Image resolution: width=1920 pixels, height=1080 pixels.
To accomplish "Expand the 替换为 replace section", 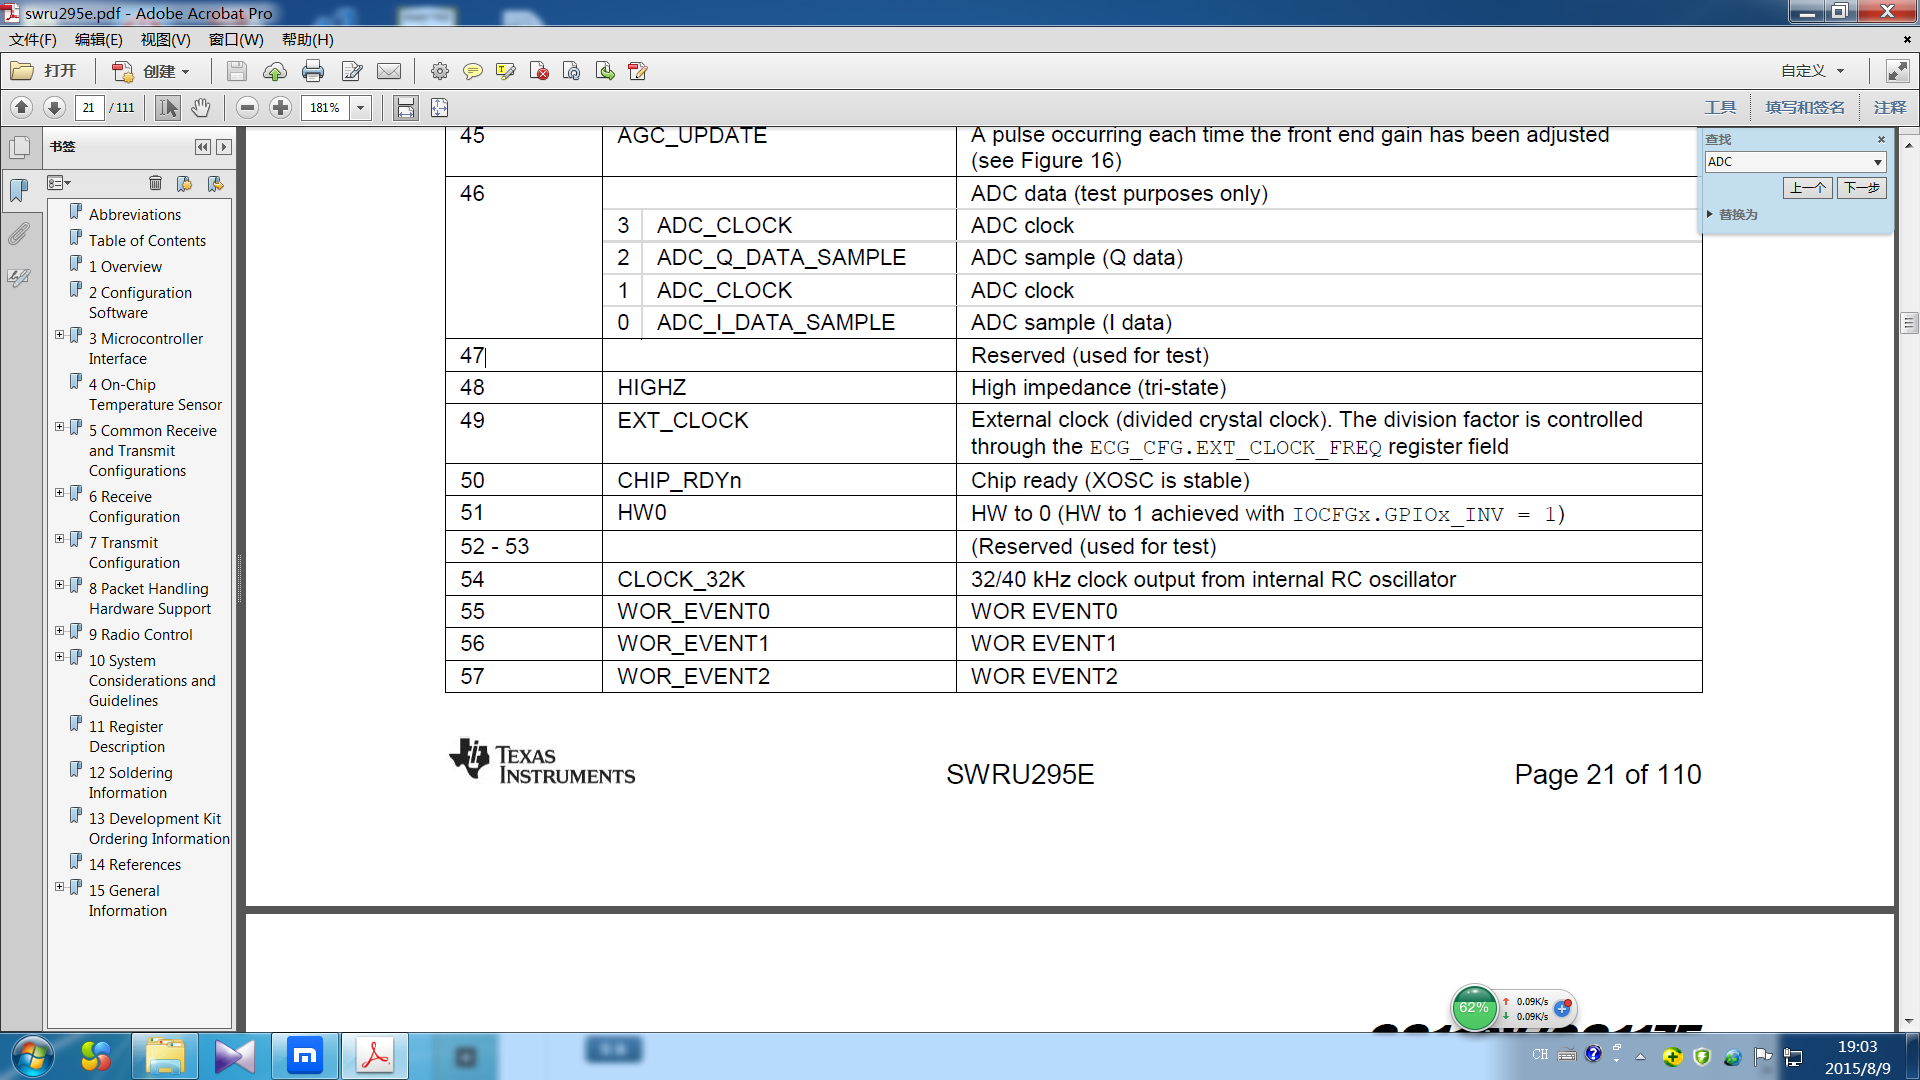I will (x=1710, y=214).
